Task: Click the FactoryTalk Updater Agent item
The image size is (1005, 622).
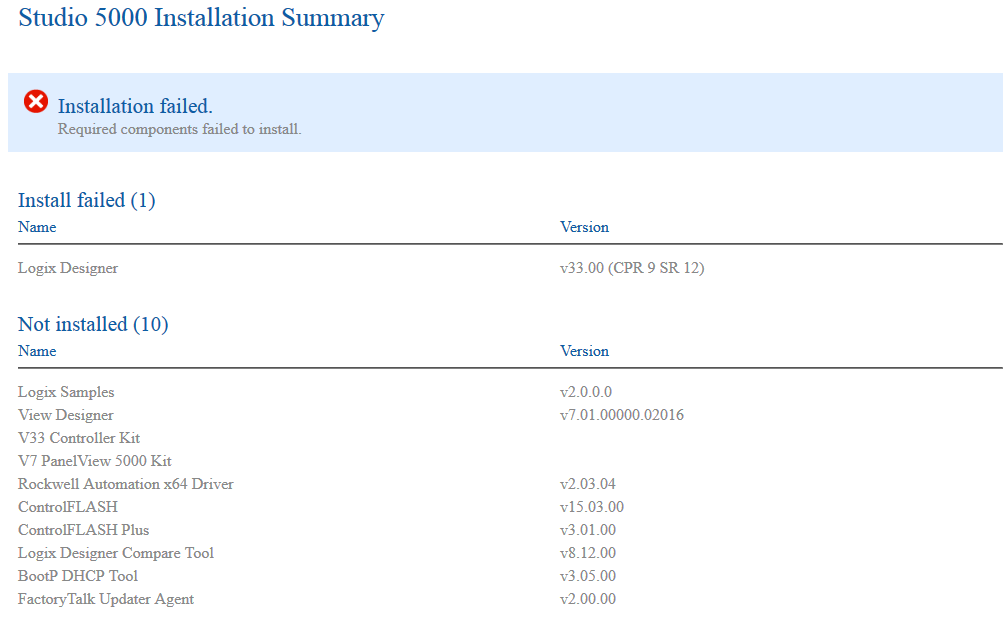Action: click(106, 599)
